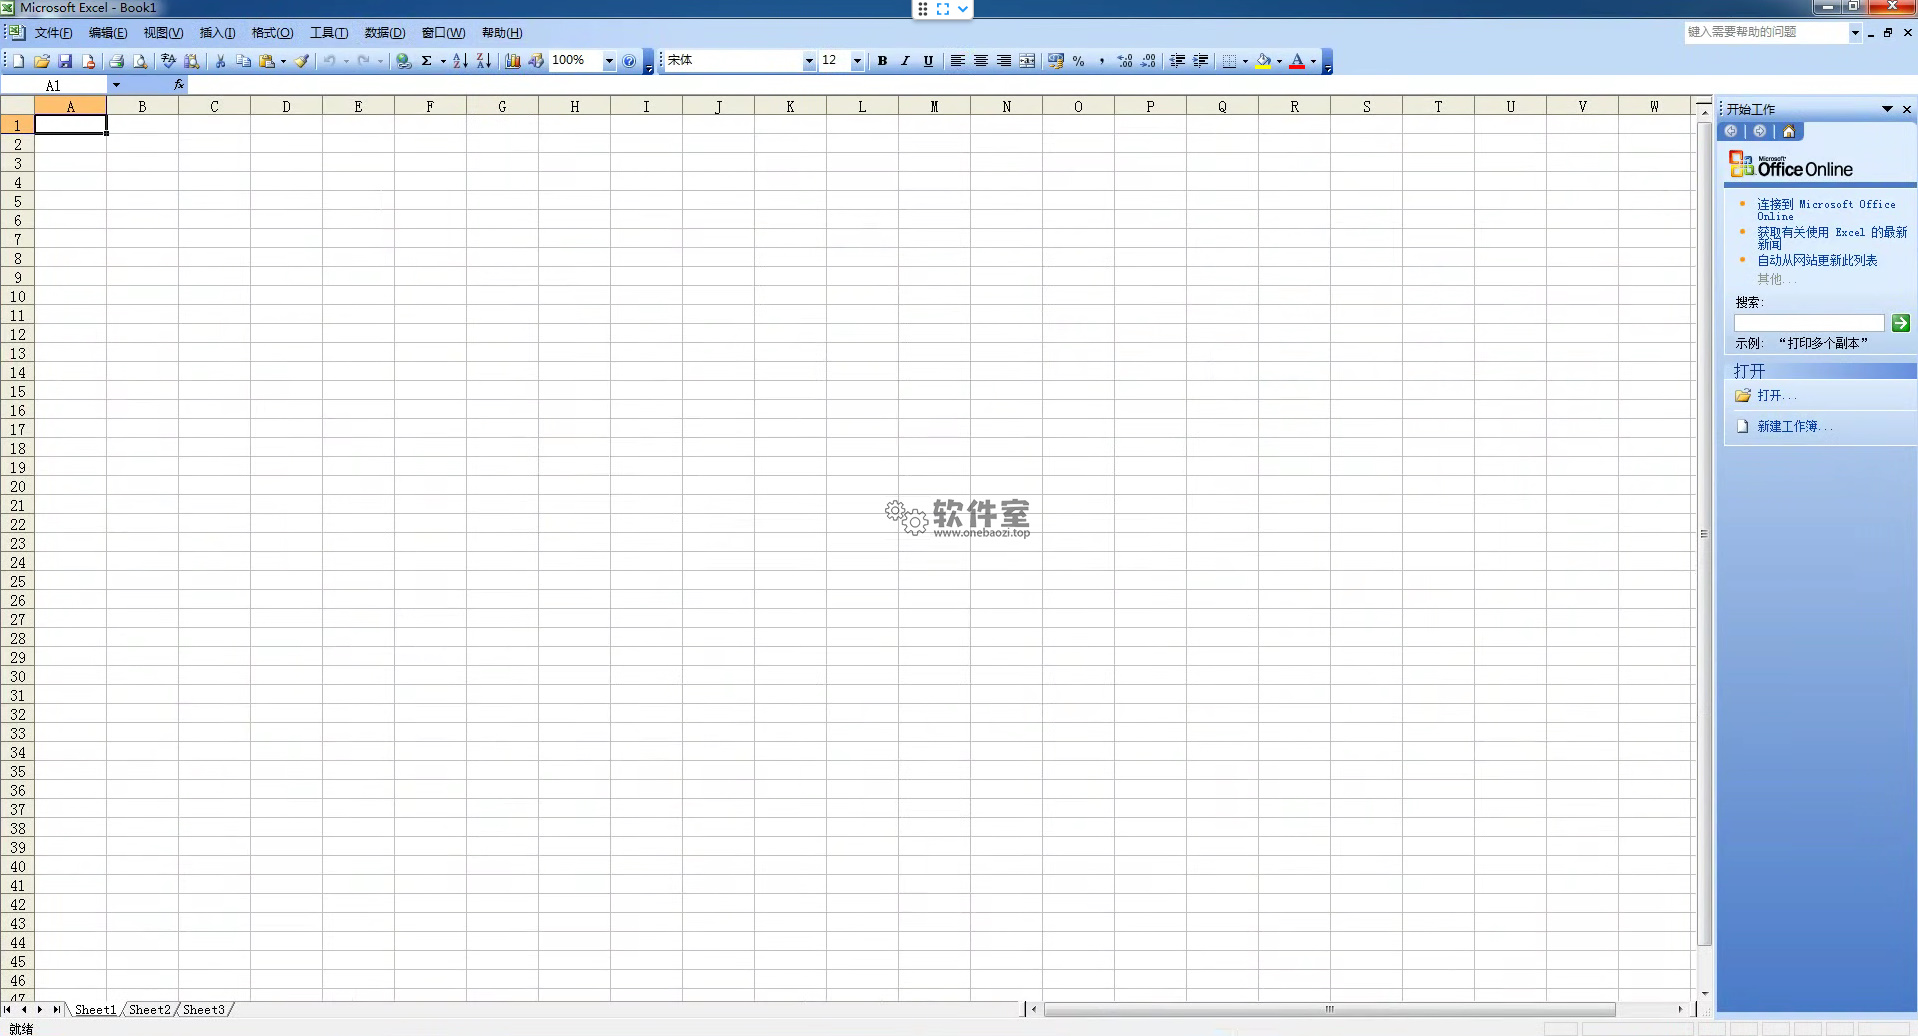
Task: Apply percent style formatting
Action: [1078, 61]
